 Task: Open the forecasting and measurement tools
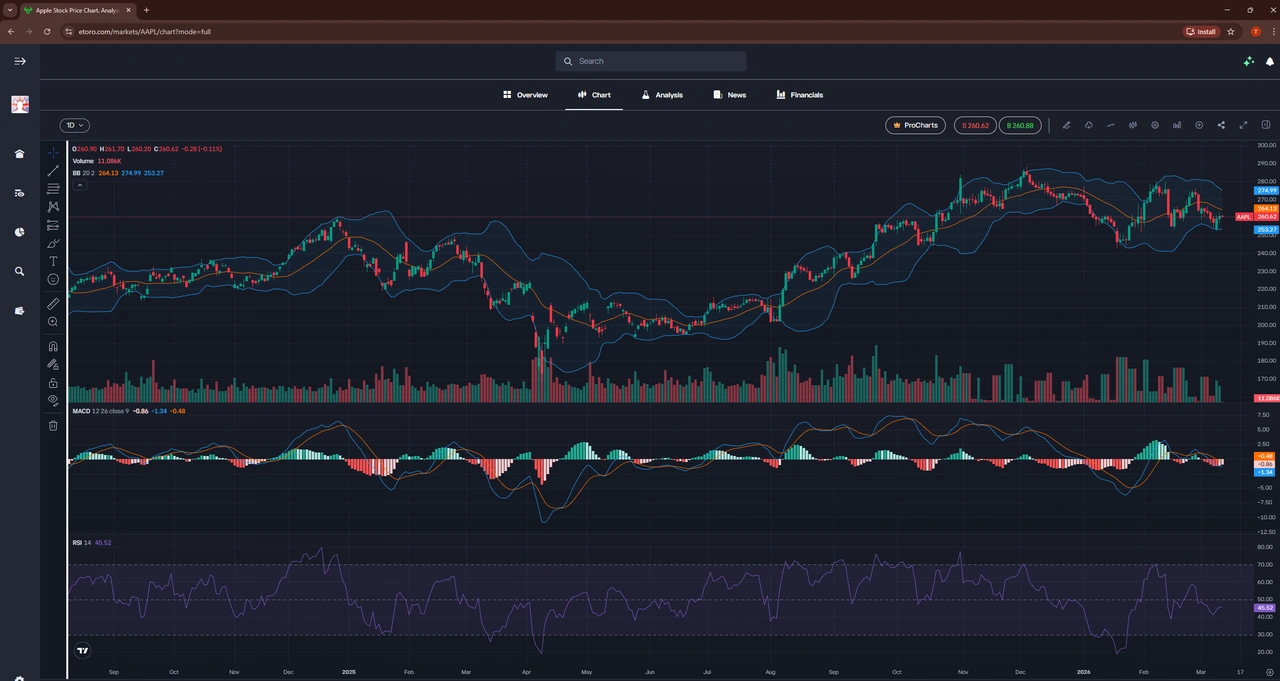tap(53, 225)
